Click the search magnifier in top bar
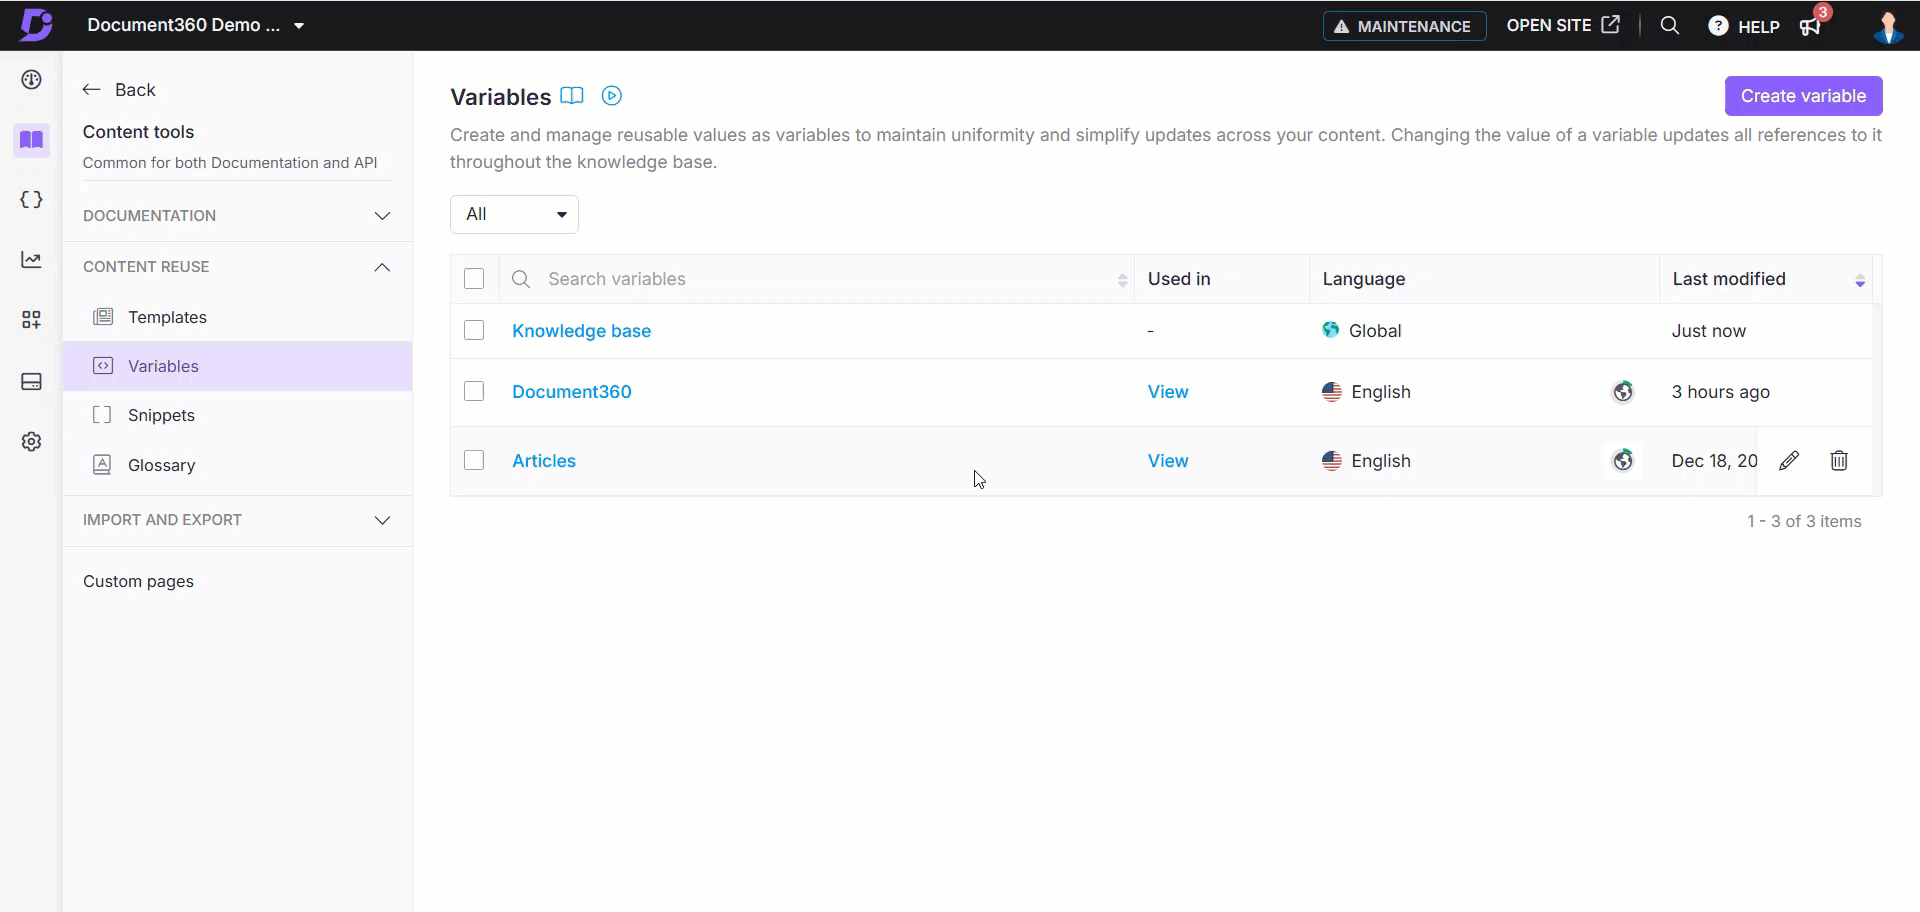Screen dimensions: 1920x912 click(1669, 26)
